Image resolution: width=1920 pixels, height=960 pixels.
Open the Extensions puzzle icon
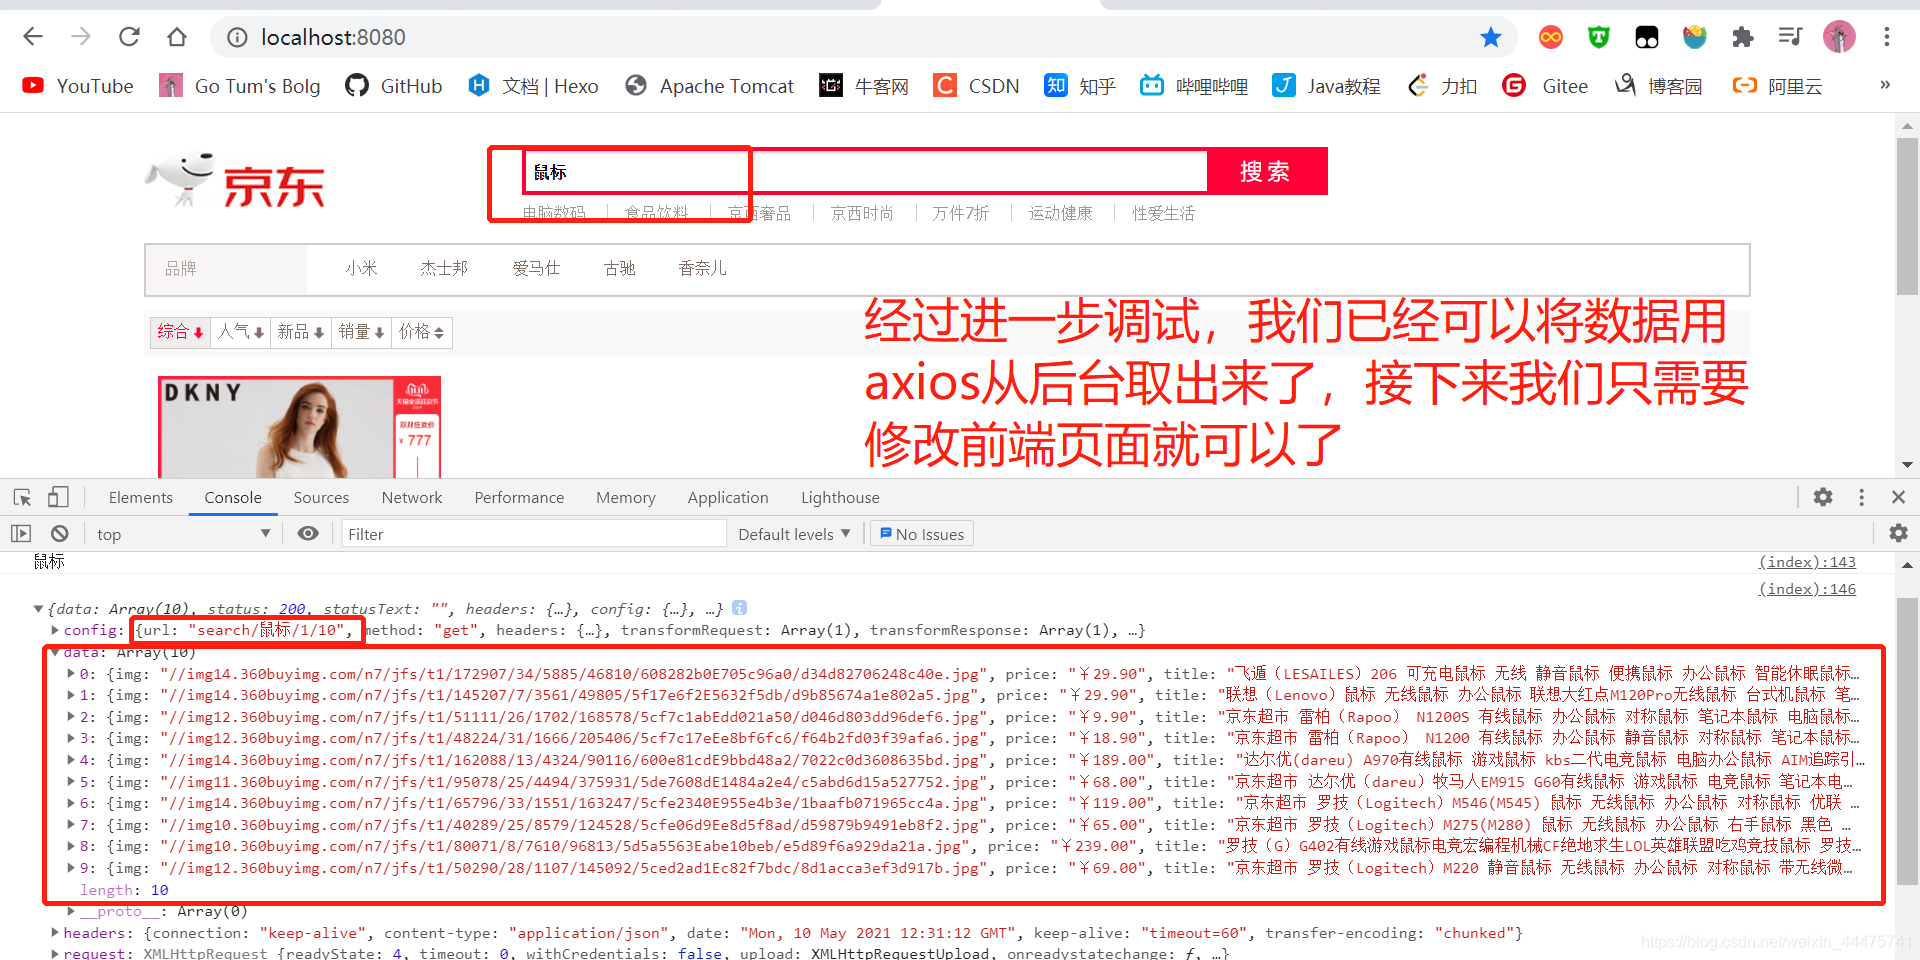click(1742, 37)
